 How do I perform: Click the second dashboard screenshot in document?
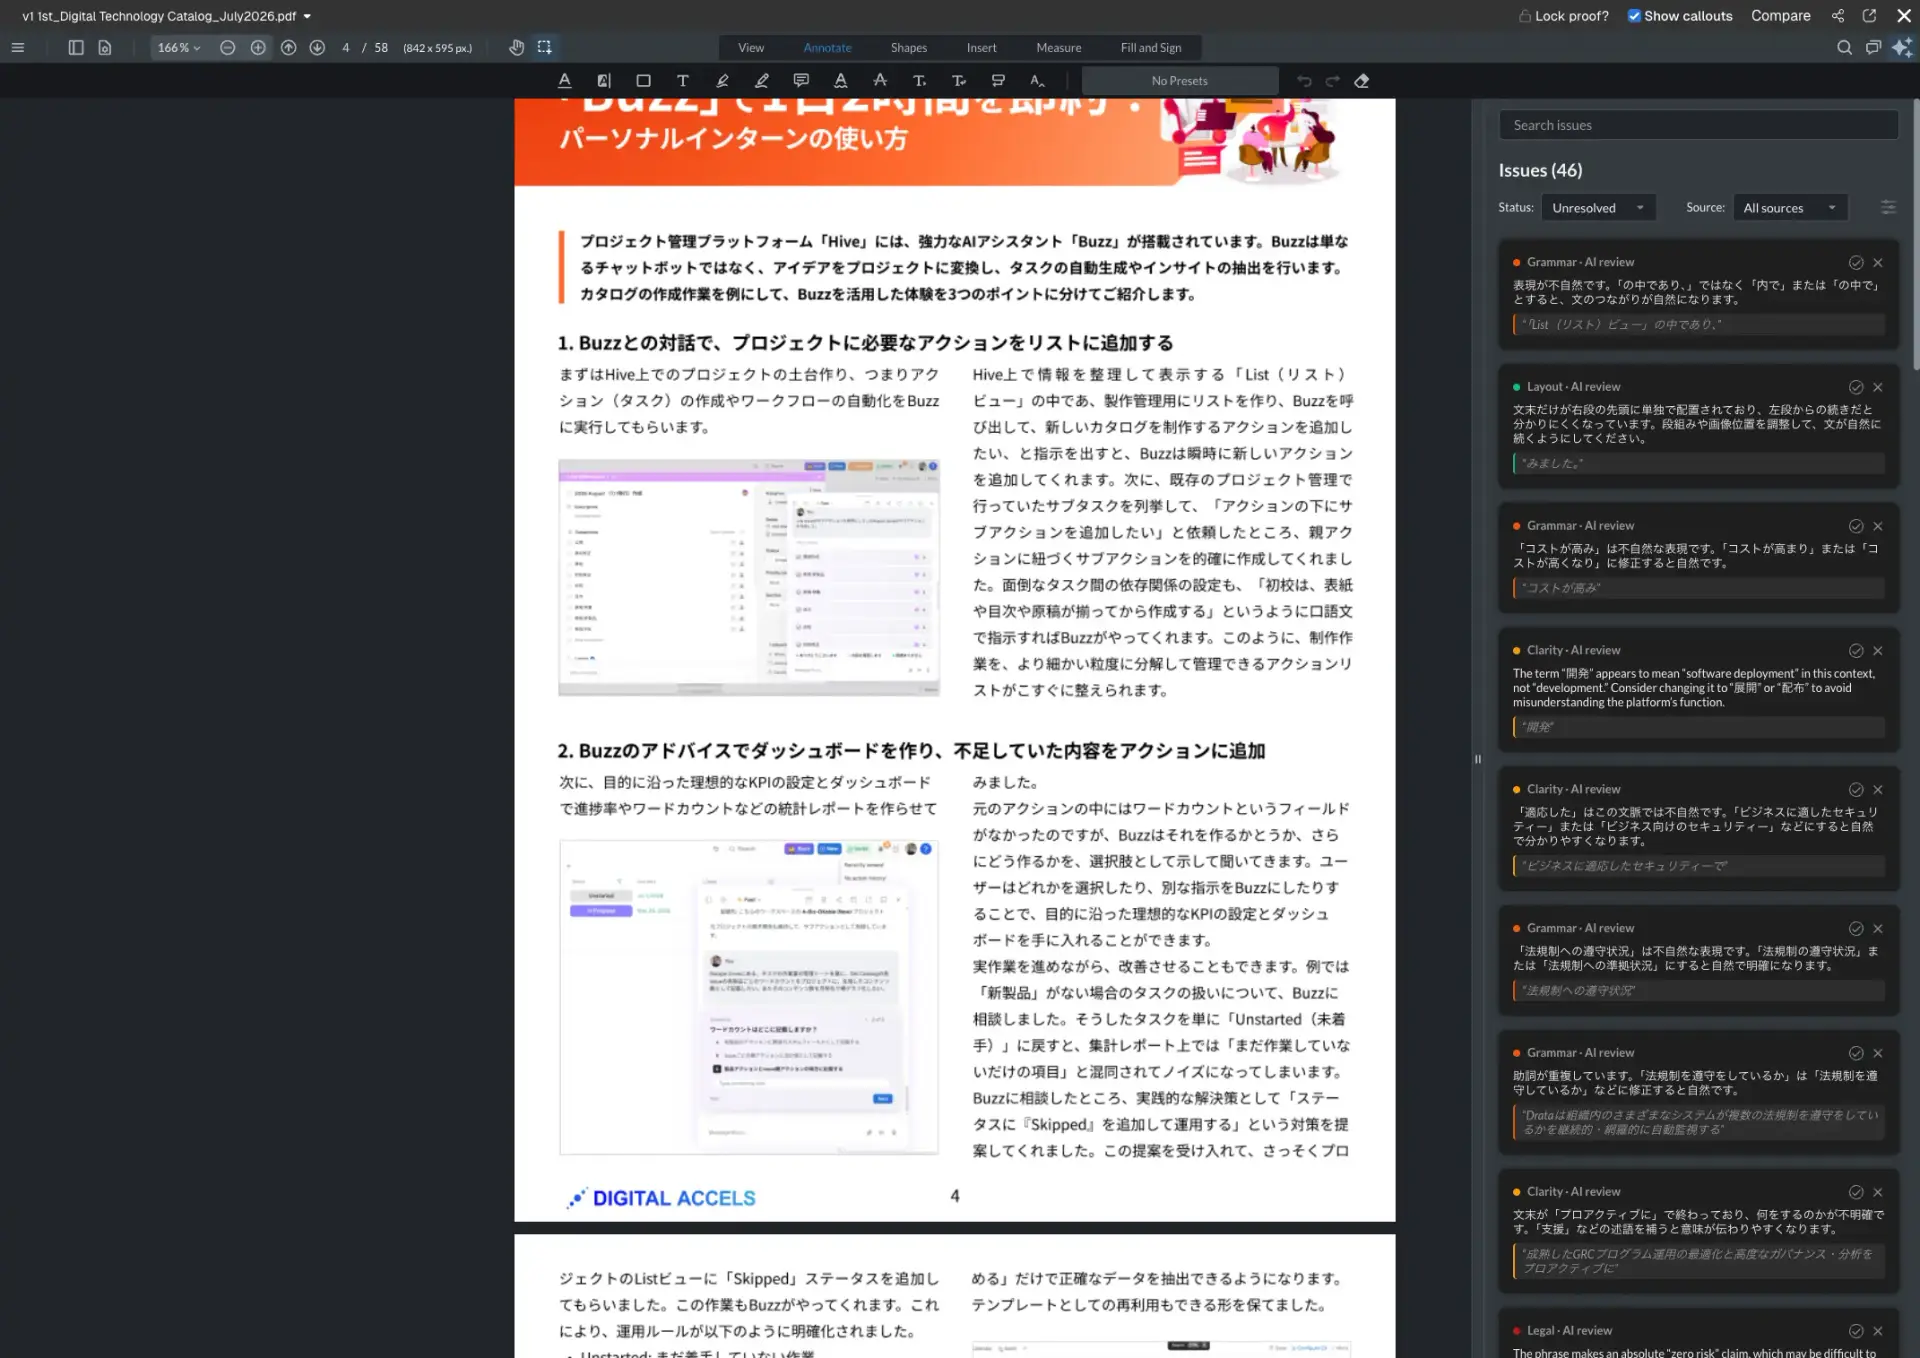pyautogui.click(x=749, y=997)
